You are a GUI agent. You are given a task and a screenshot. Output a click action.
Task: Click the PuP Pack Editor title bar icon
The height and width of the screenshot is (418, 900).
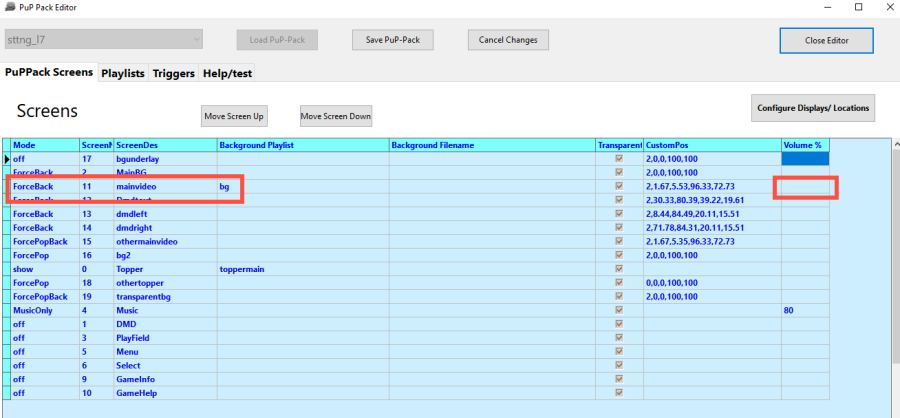(10, 7)
